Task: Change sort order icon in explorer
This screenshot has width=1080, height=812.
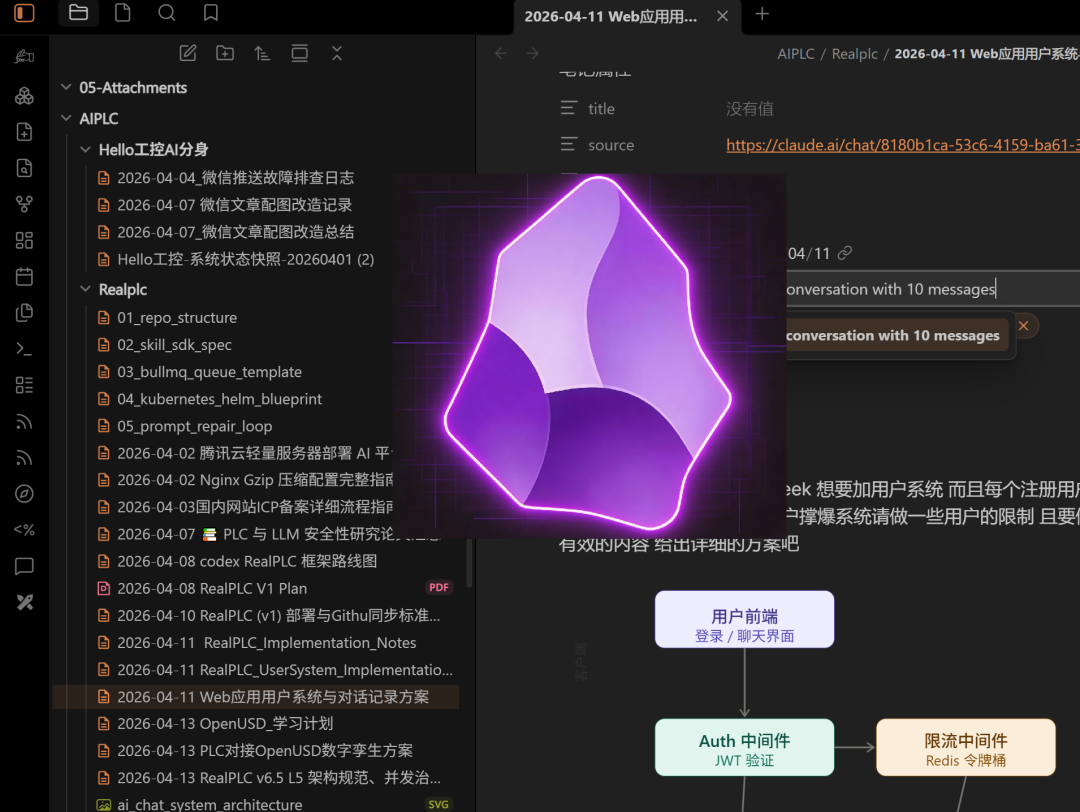Action: coord(262,53)
